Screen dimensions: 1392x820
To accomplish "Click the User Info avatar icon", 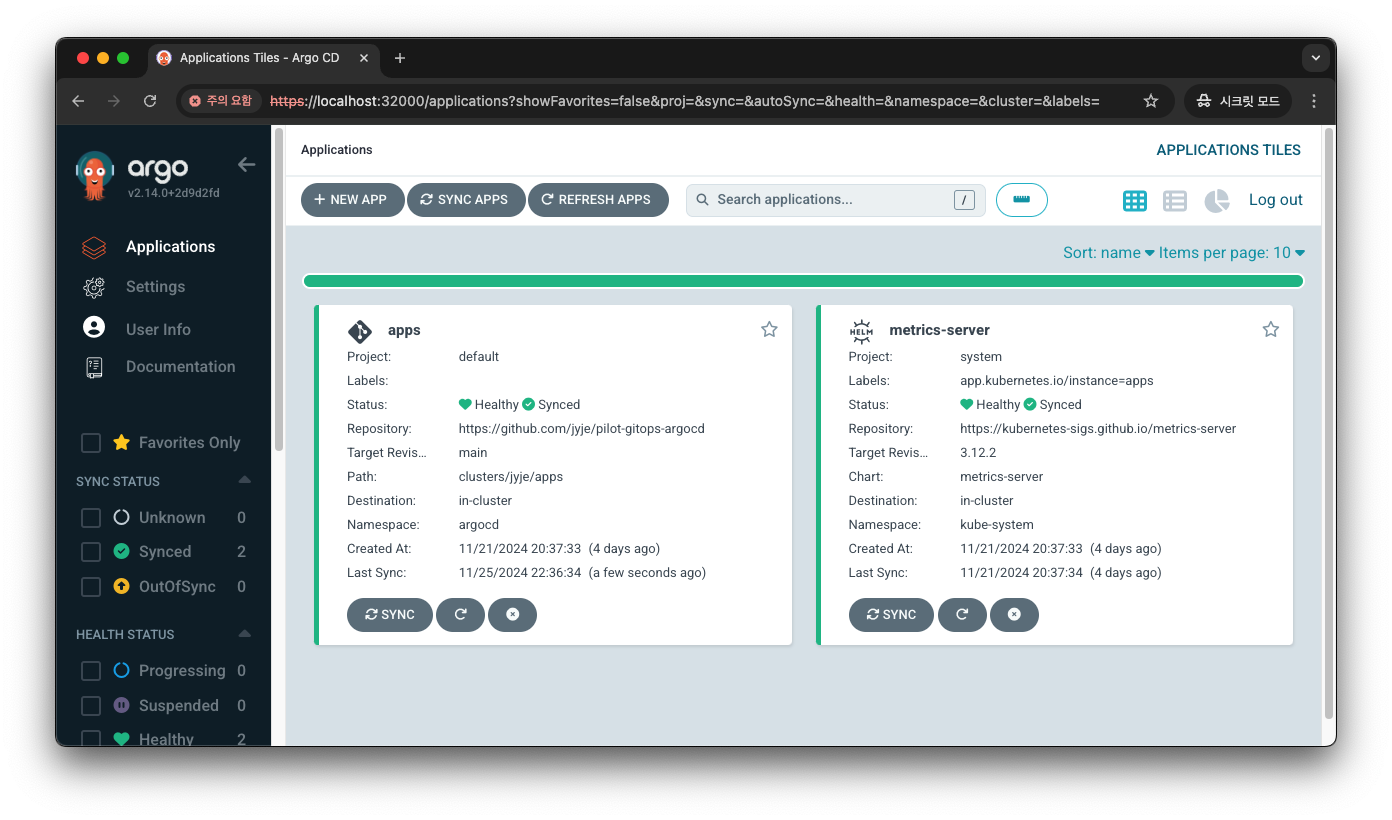I will 94,327.
